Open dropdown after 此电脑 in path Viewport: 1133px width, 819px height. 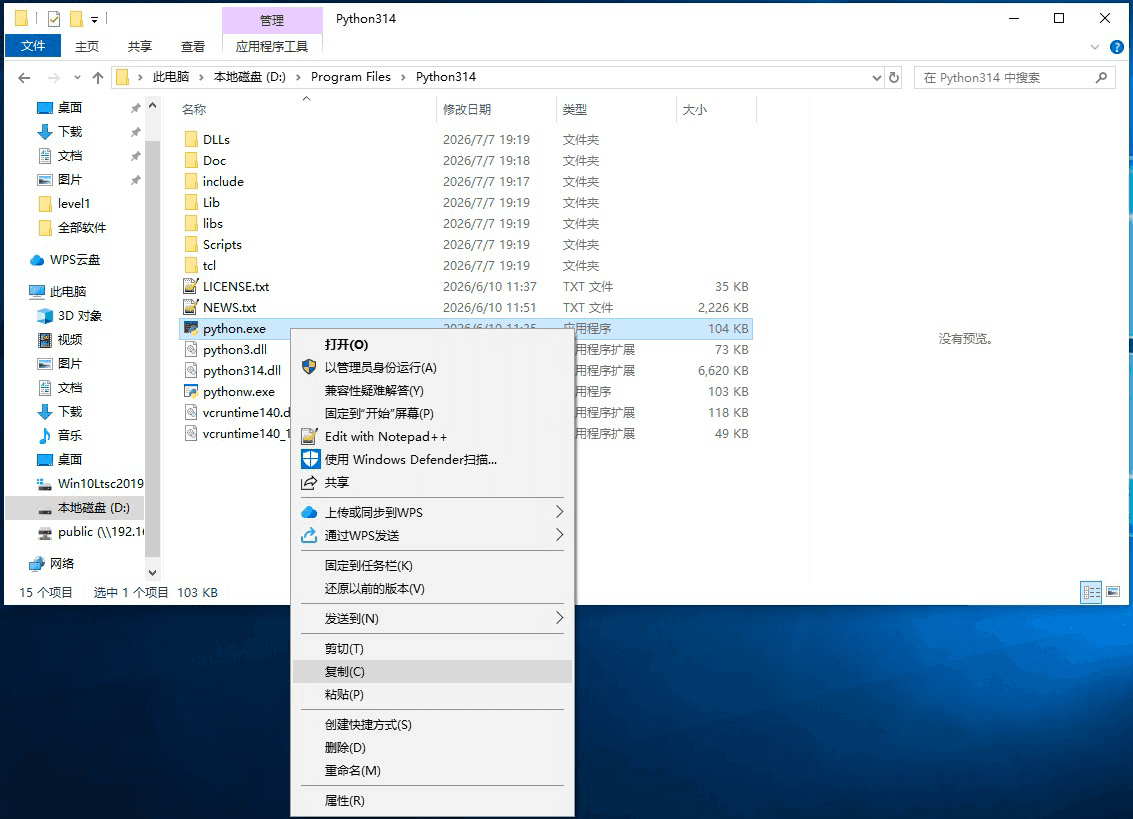[x=202, y=77]
